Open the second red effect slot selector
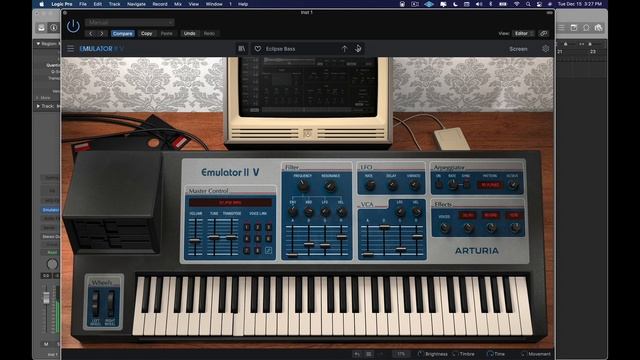 tap(491, 215)
